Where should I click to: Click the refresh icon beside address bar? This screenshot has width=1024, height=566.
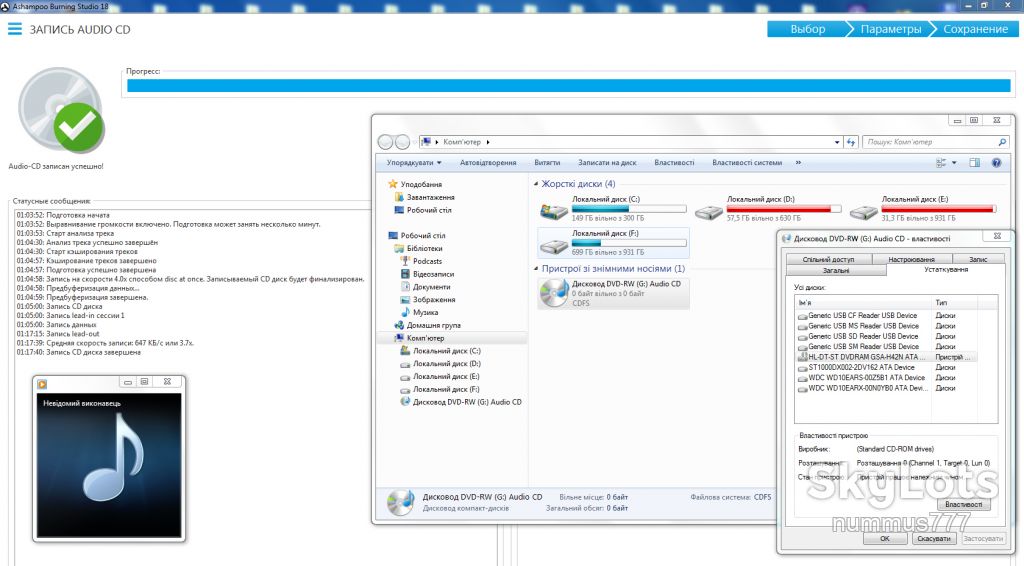pos(851,142)
